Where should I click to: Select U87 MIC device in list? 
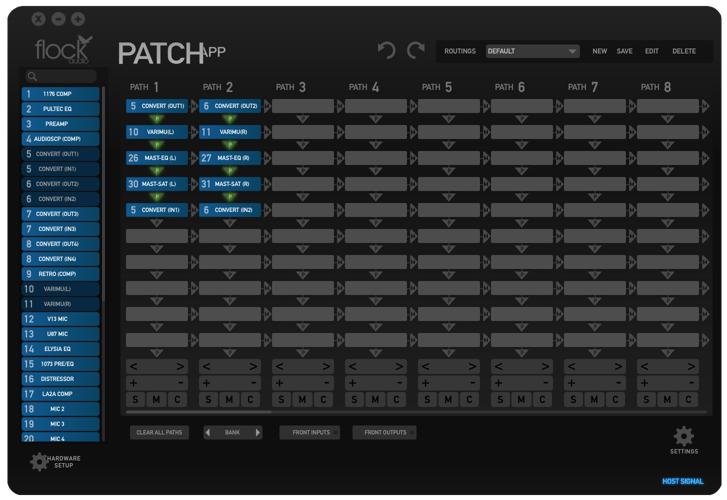click(60, 334)
